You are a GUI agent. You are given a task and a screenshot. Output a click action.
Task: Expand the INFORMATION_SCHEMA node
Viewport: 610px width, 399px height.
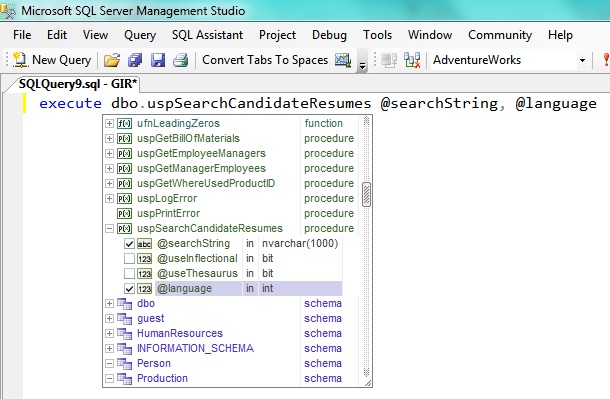point(109,348)
